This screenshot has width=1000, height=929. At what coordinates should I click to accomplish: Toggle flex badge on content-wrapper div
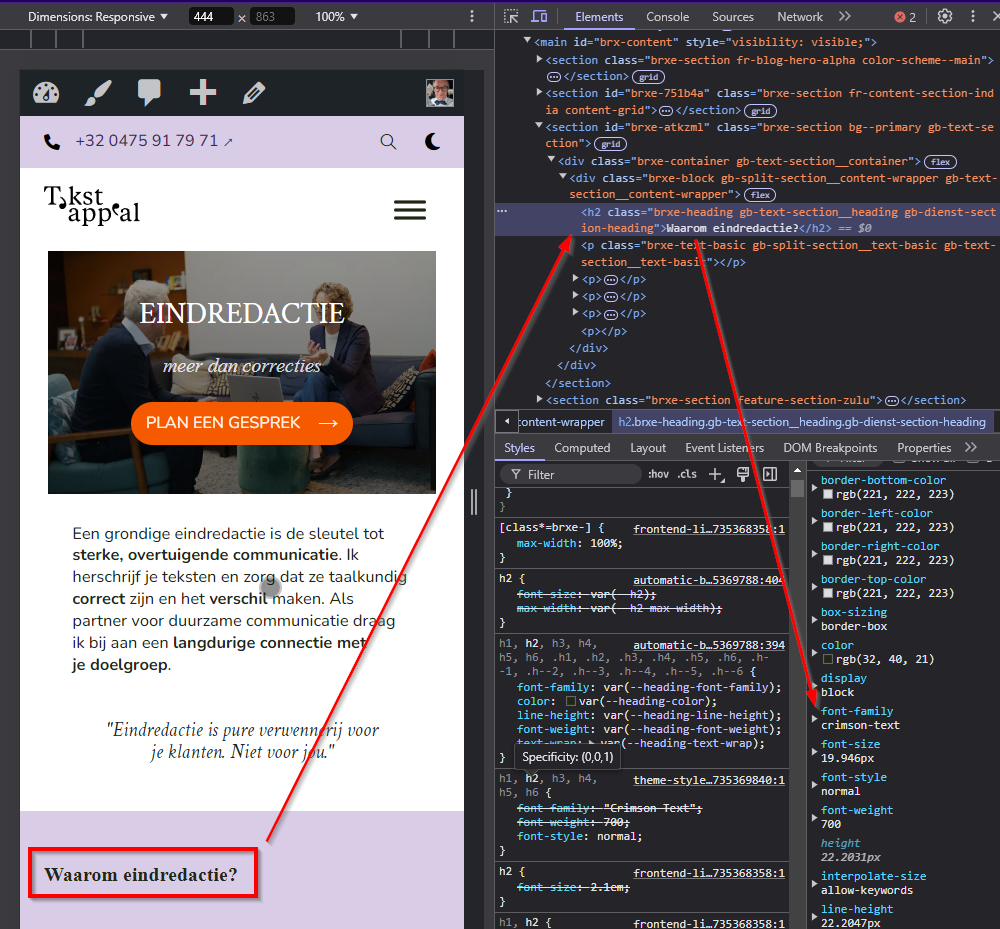[x=760, y=195]
